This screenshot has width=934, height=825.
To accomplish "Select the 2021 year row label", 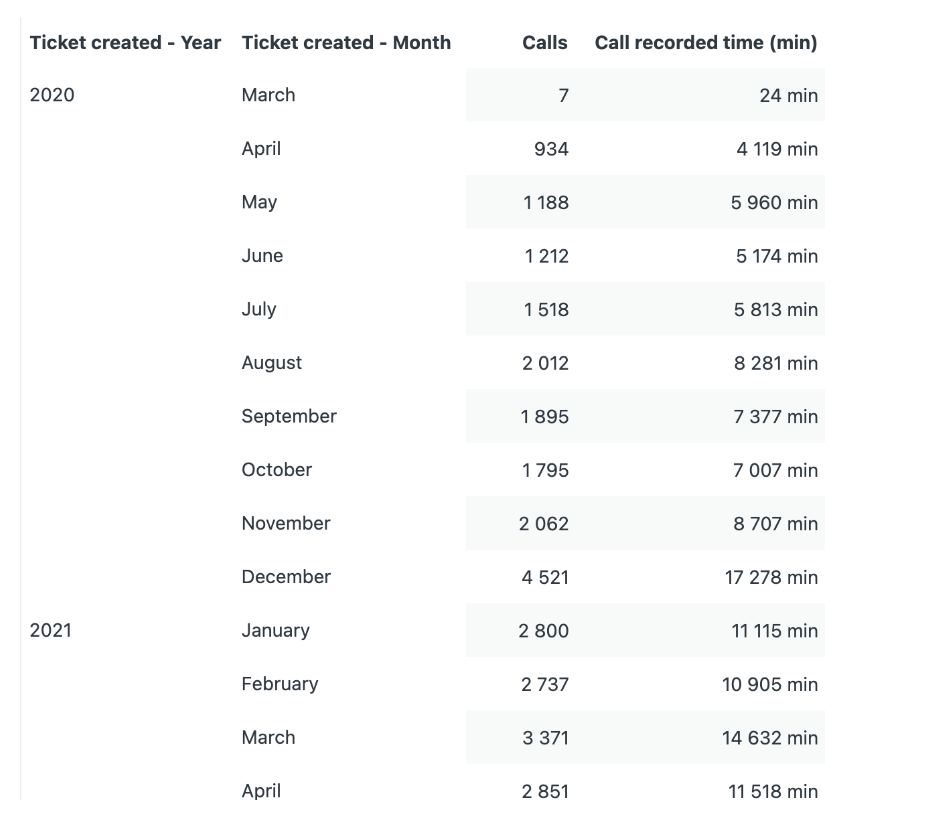I will 51,631.
